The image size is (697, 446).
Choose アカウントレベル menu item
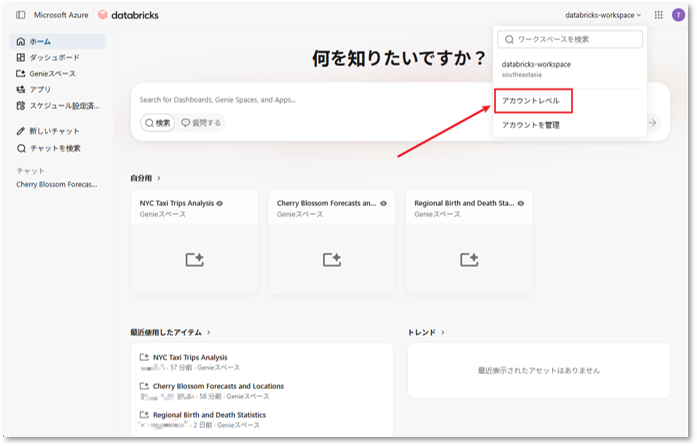(533, 100)
